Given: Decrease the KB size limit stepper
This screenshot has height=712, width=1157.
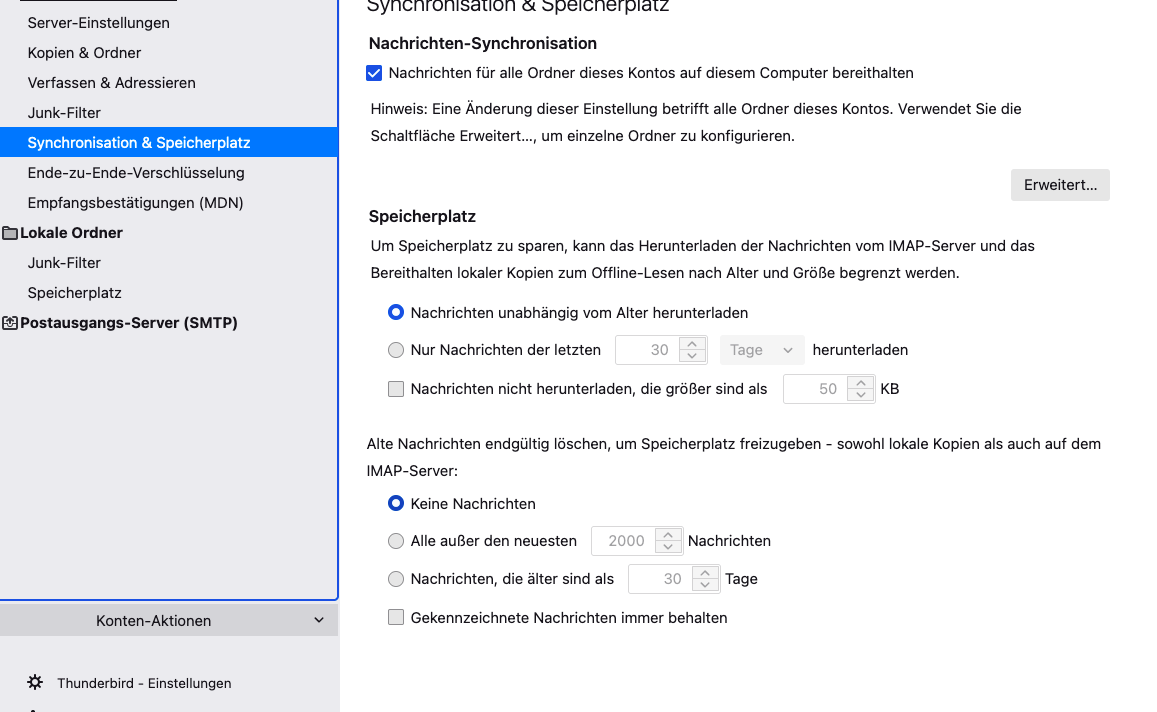Looking at the screenshot, I should 860,396.
